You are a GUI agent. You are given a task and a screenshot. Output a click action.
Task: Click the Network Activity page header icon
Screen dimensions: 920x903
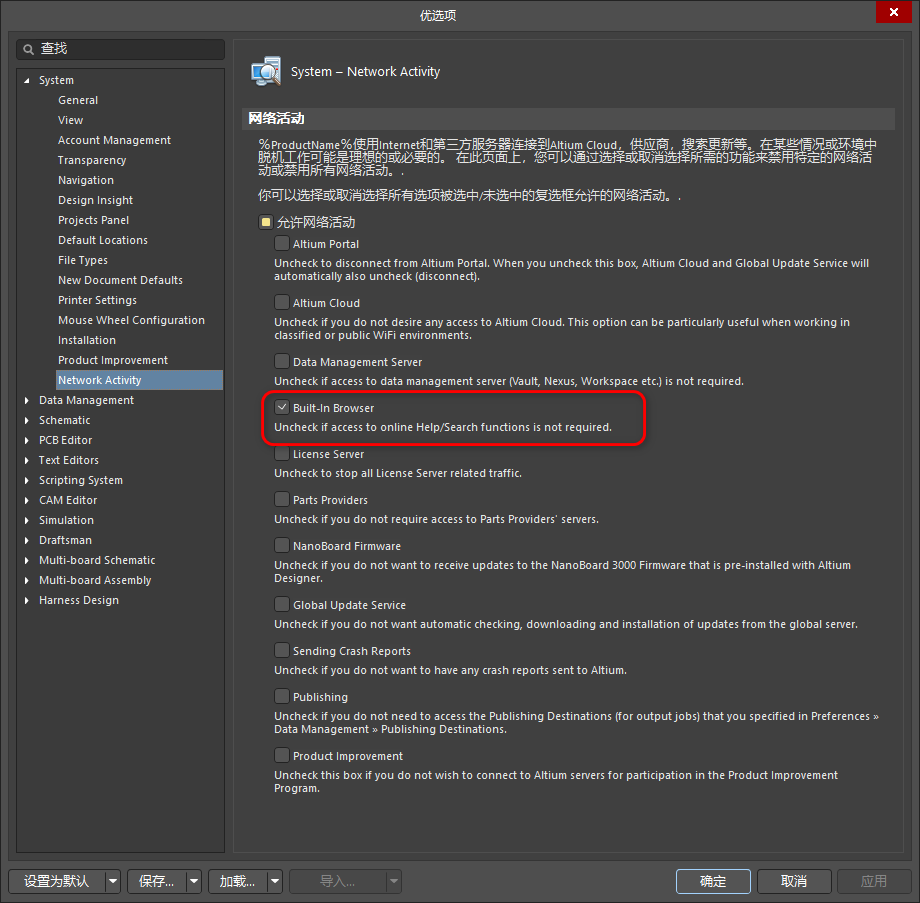pyautogui.click(x=266, y=72)
